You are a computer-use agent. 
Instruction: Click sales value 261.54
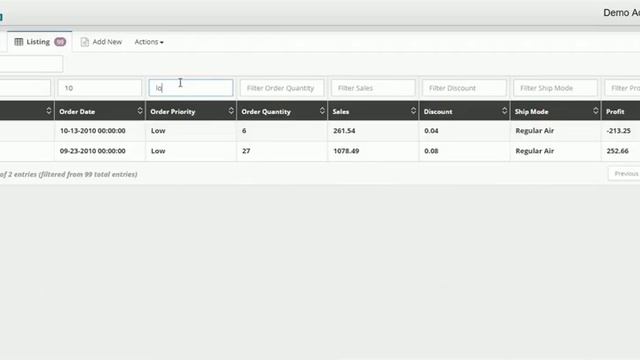click(x=344, y=131)
